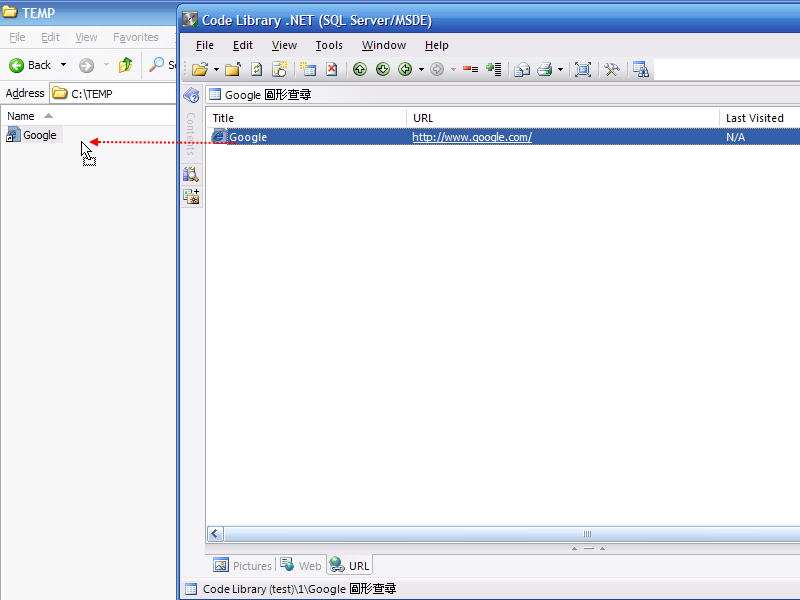Sort by the URL column header
The image size is (800, 600).
(563, 118)
